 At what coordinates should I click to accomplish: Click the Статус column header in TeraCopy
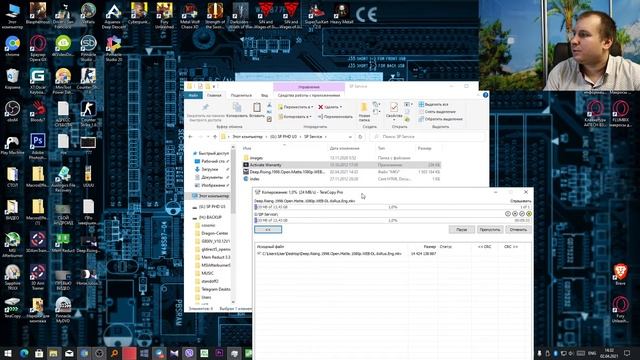446,247
